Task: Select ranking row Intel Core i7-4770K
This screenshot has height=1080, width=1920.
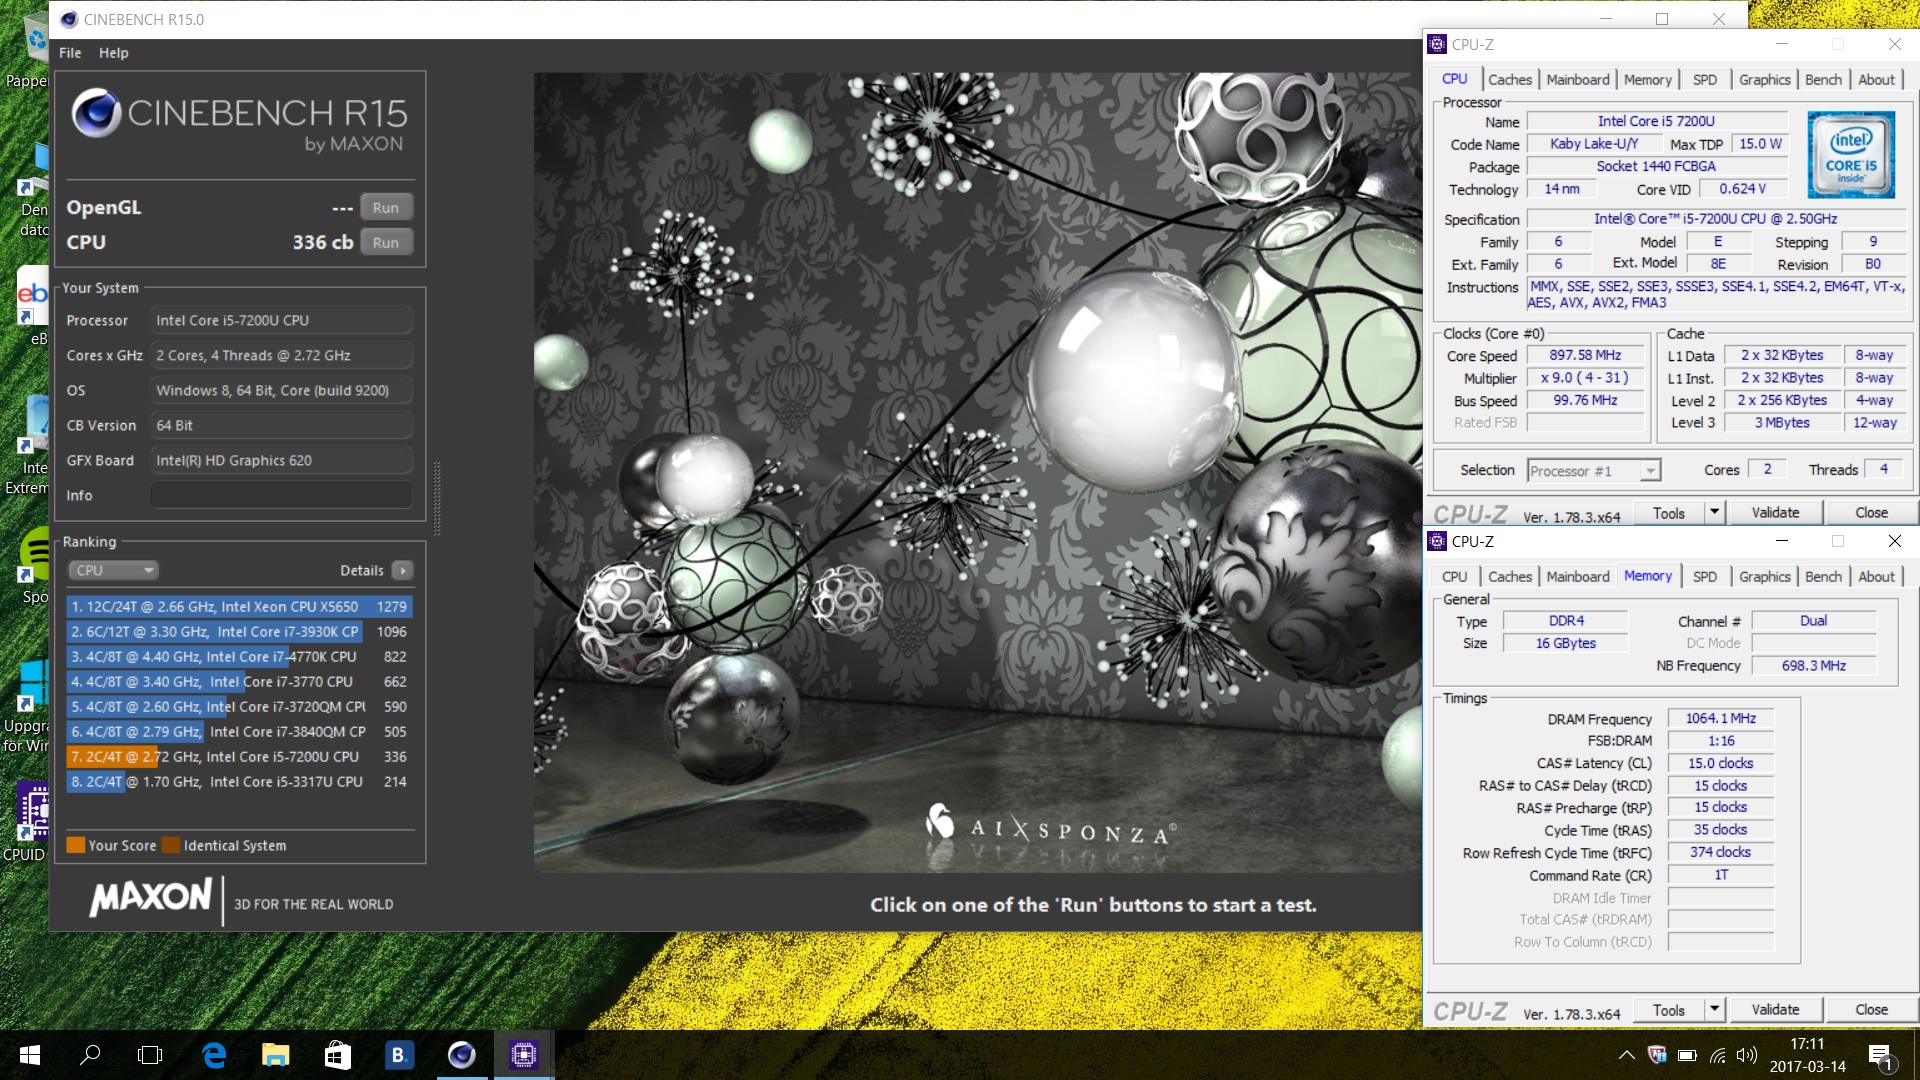Action: click(x=239, y=657)
